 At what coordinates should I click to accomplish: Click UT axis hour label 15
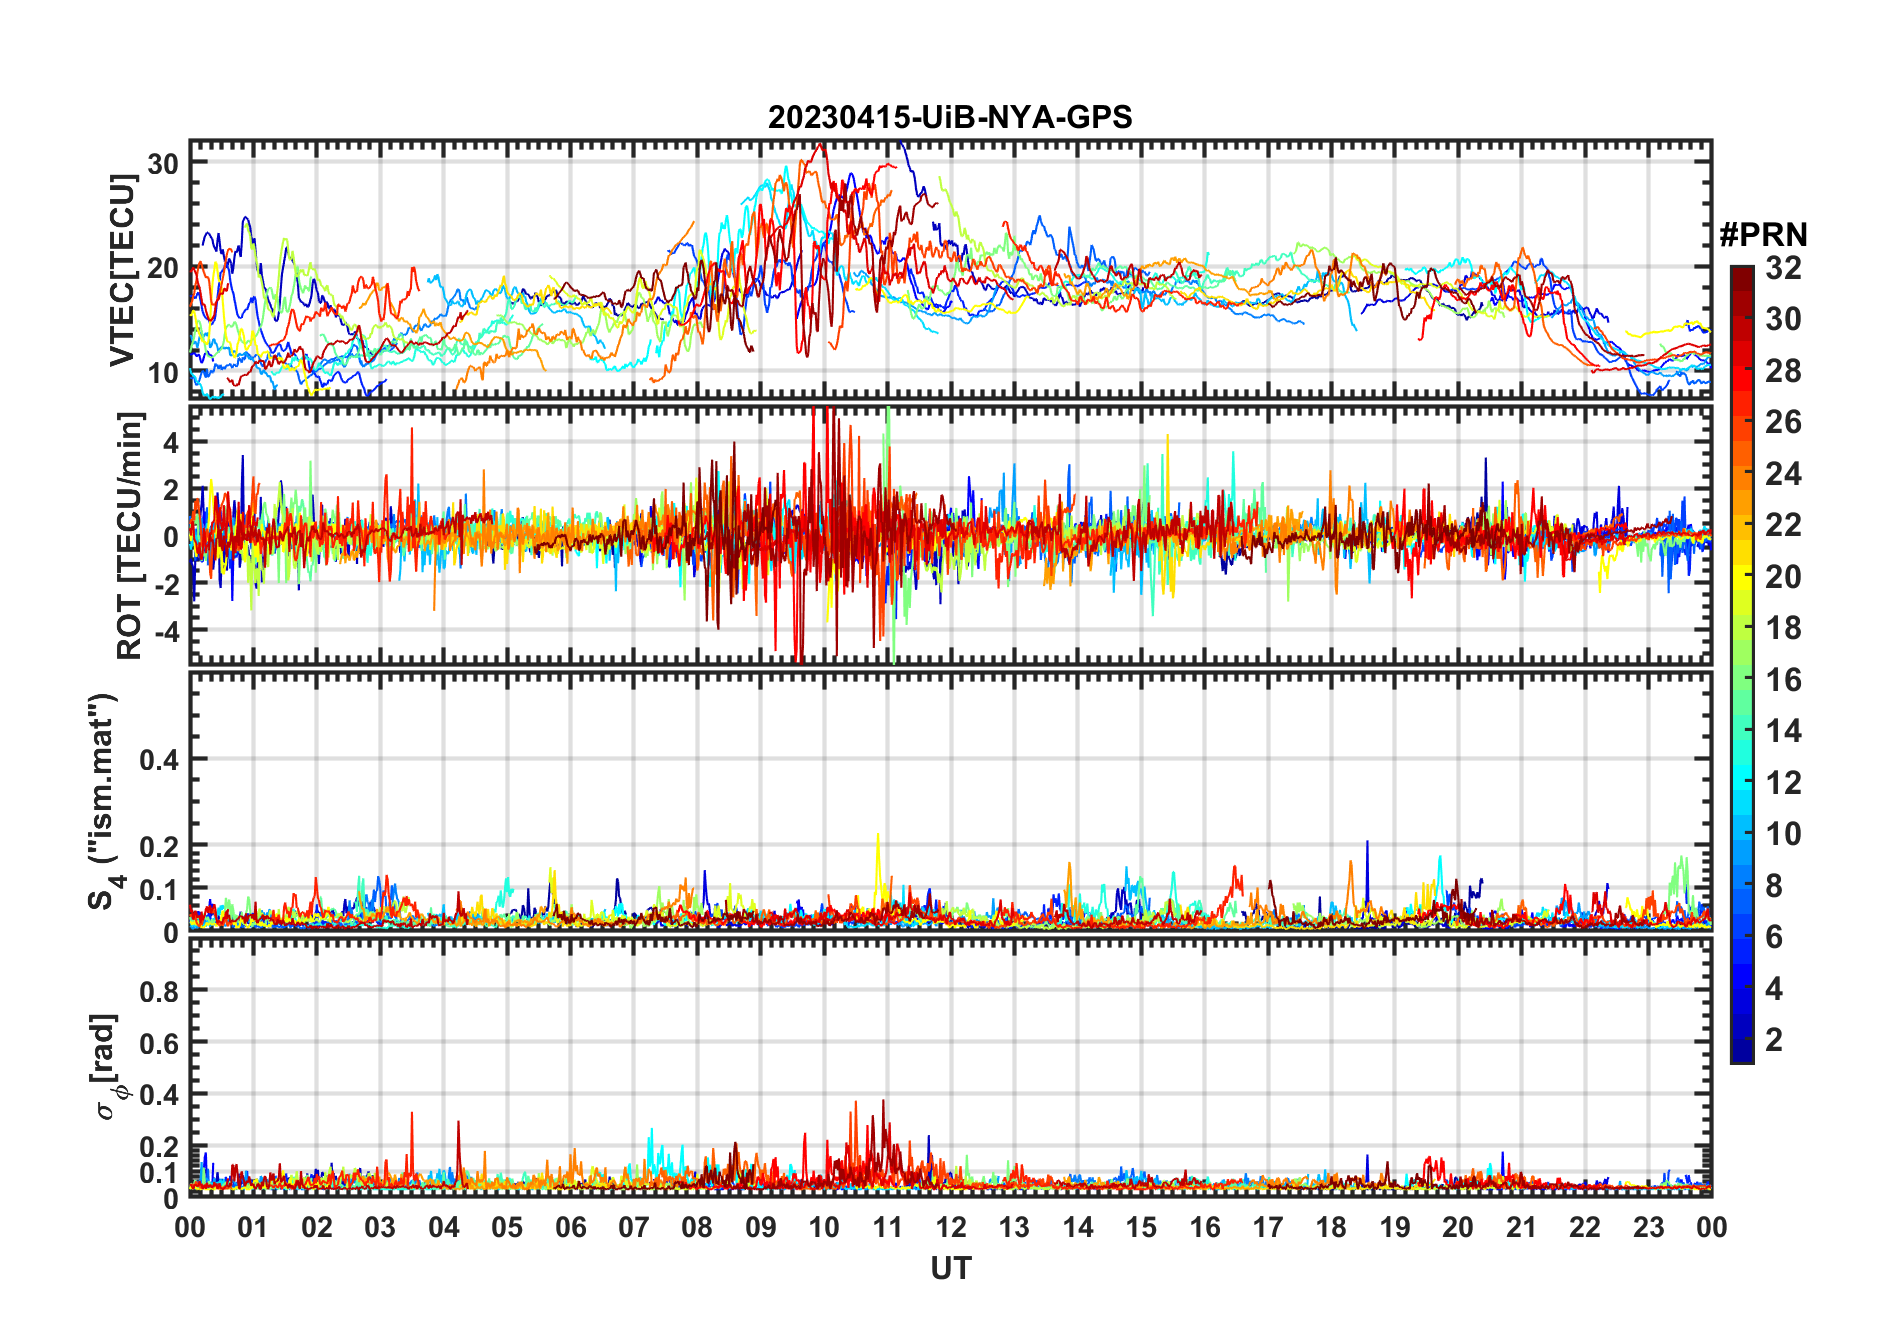coord(1141,1228)
